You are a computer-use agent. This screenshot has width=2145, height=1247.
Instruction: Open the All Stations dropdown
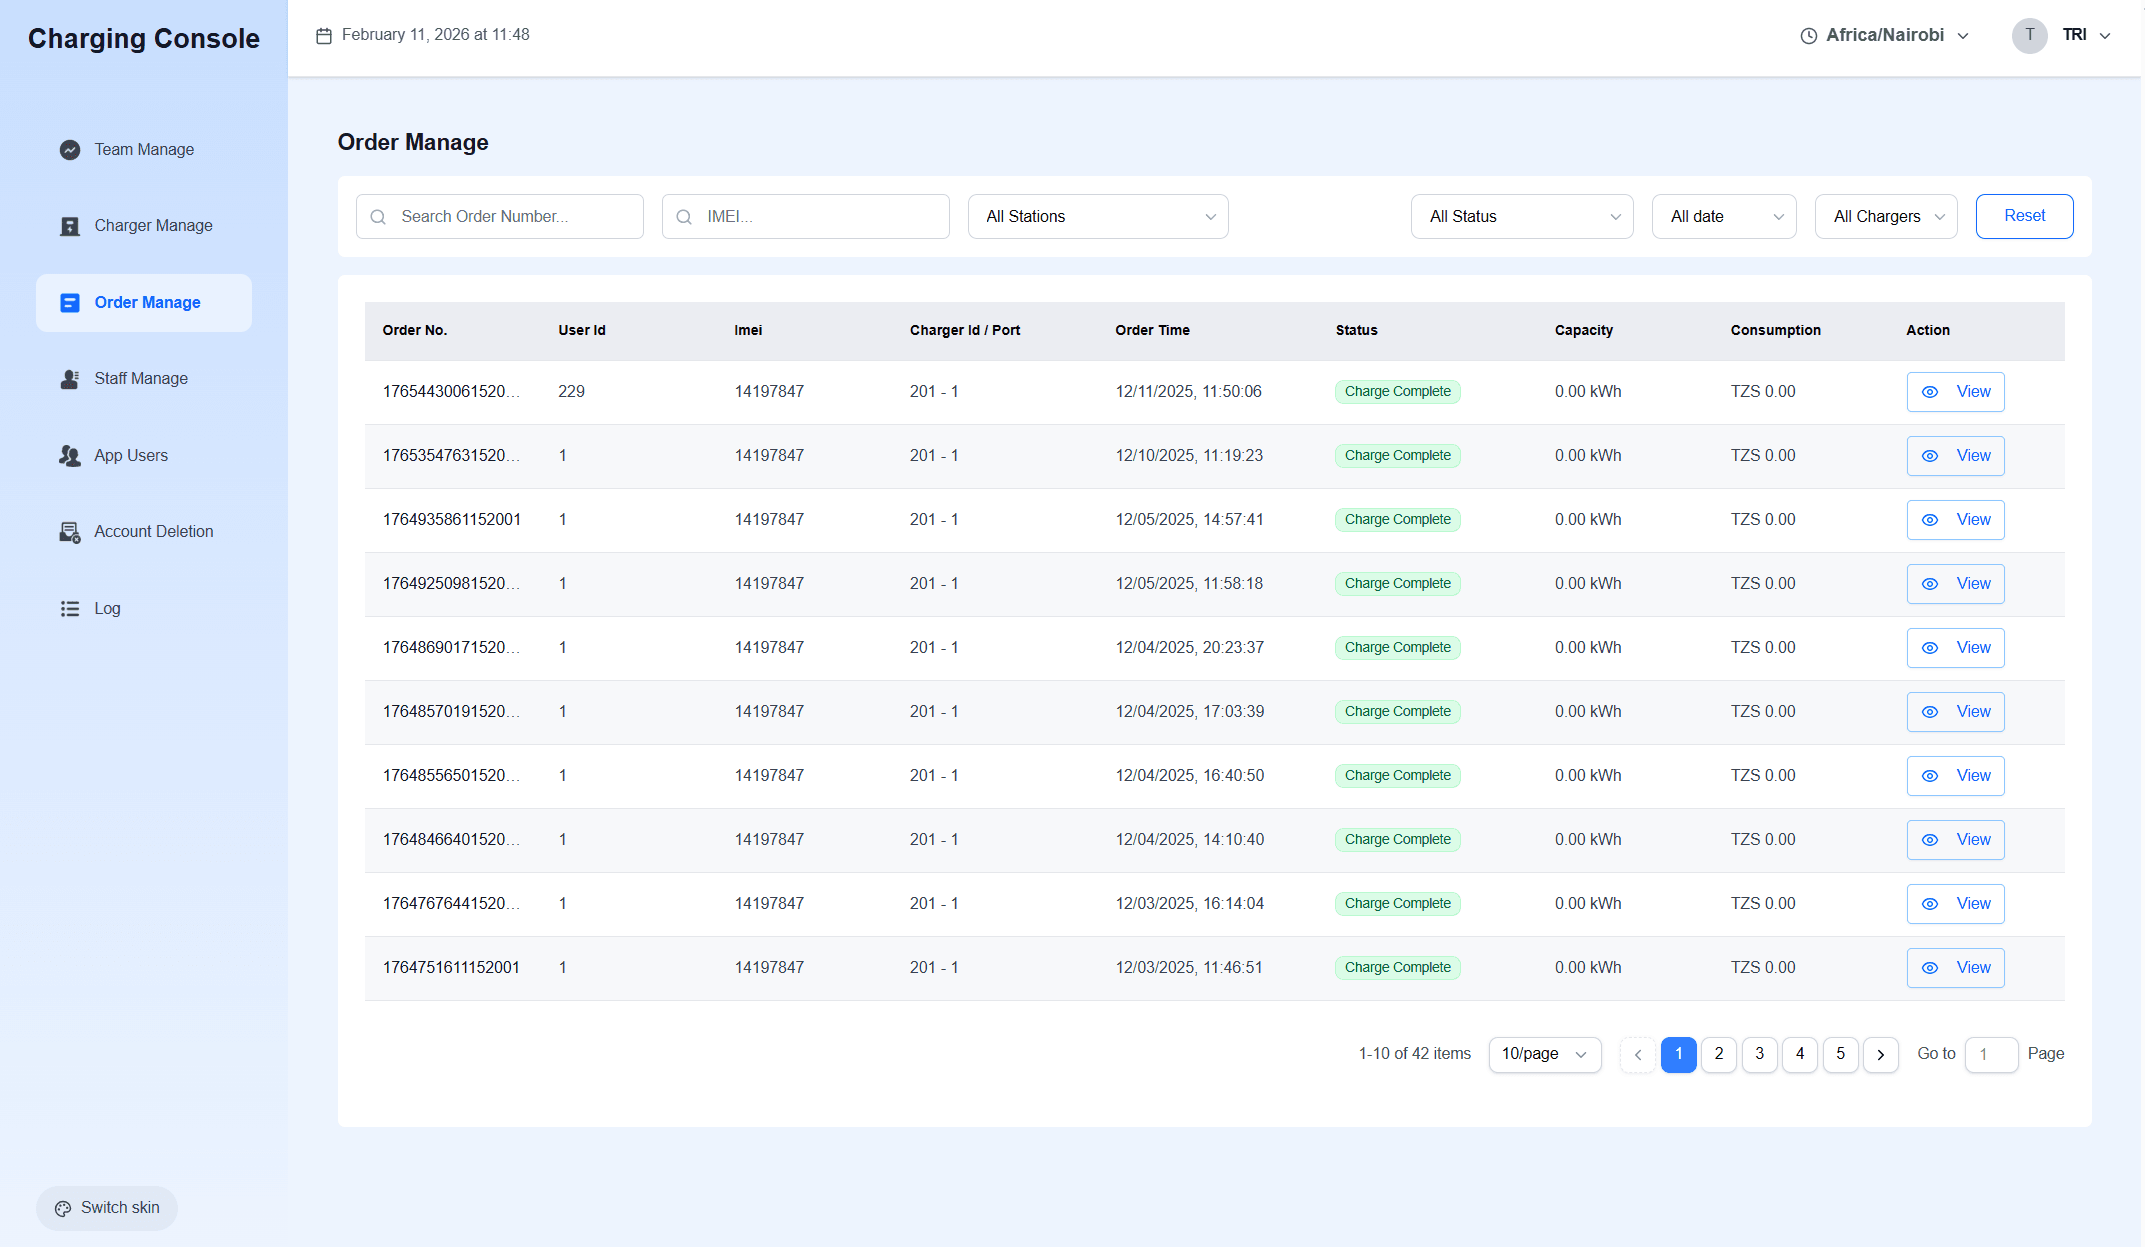pos(1097,217)
